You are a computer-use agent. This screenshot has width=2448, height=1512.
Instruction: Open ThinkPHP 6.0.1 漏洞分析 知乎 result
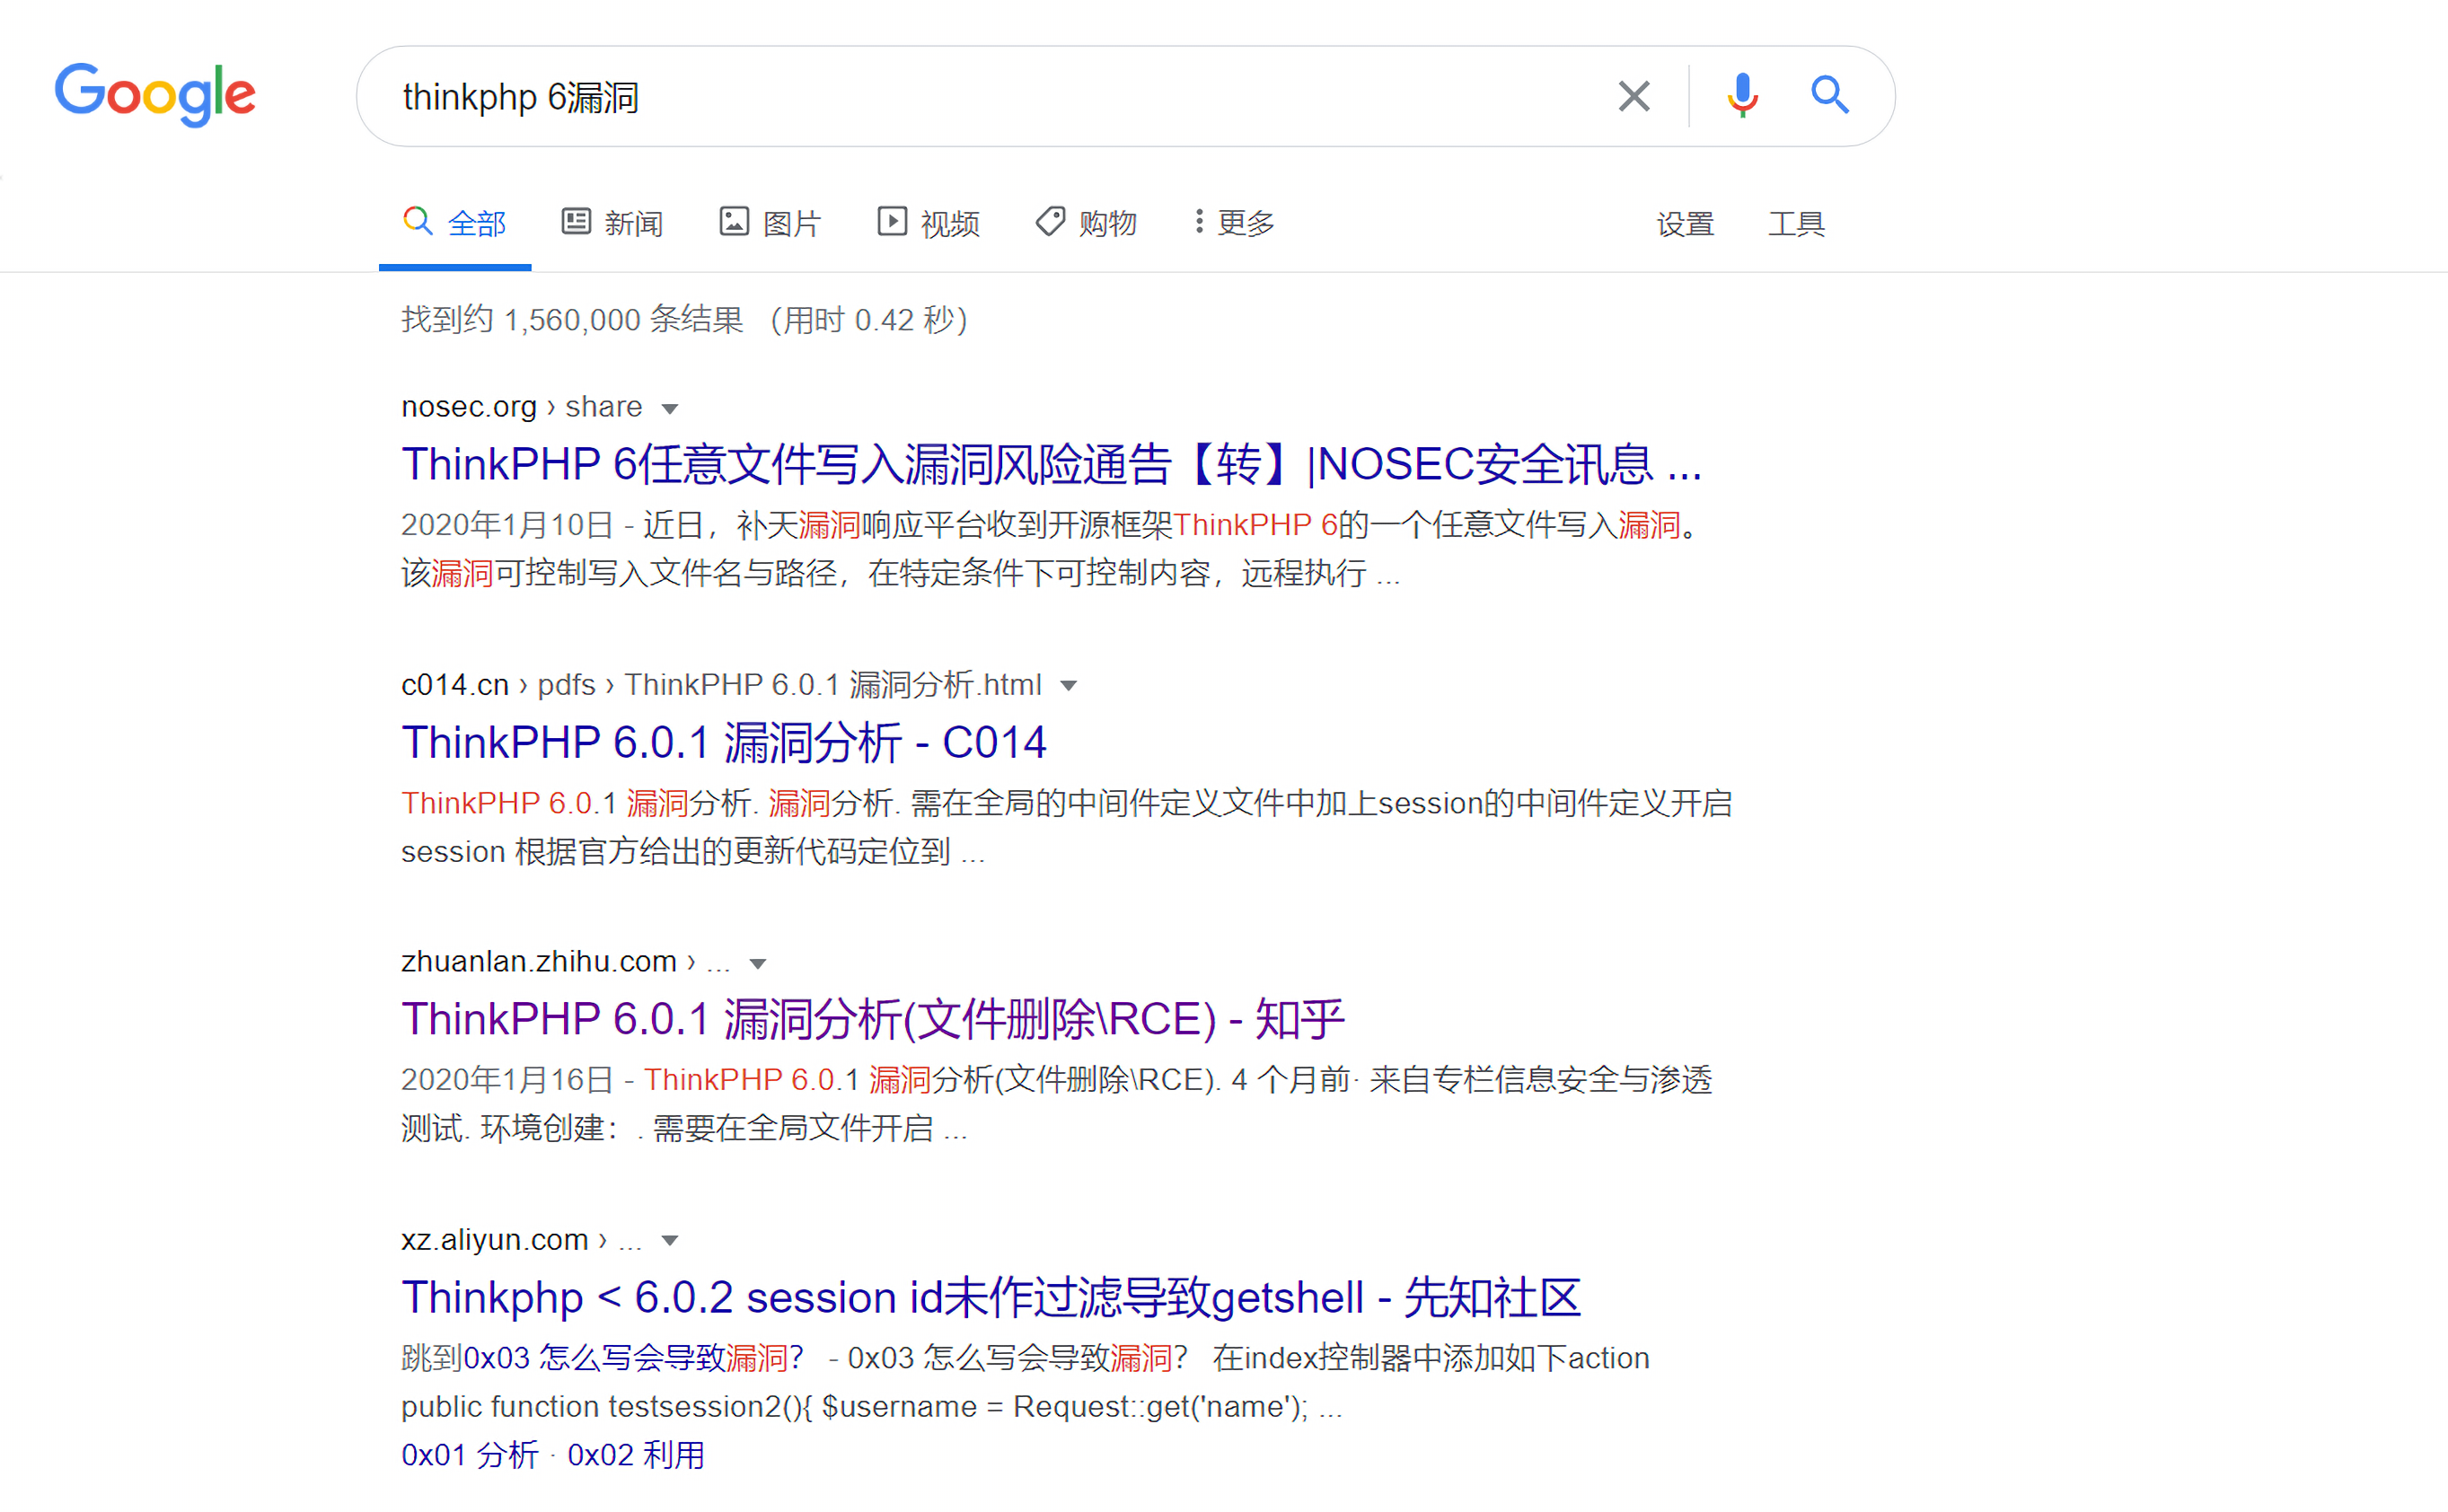click(x=873, y=1020)
